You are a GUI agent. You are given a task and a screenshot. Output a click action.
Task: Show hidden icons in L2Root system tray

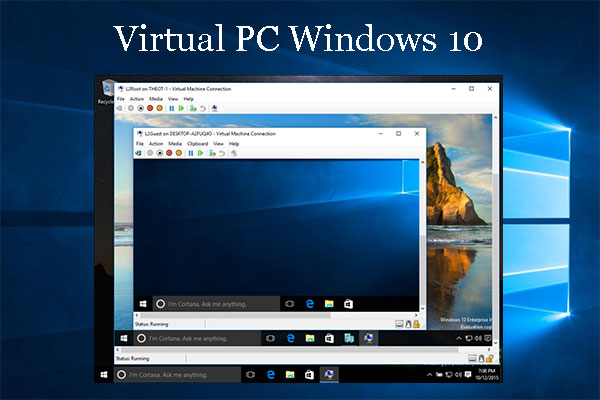click(459, 338)
